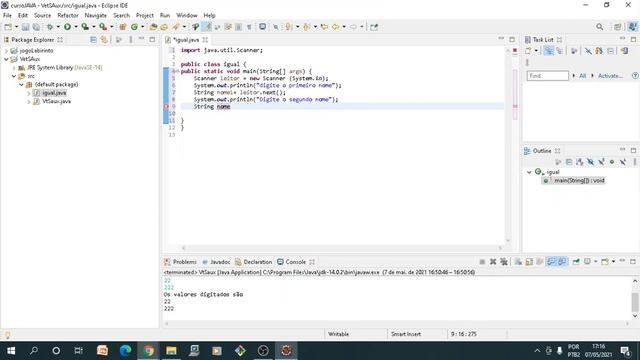Open the File menu

pos(7,15)
